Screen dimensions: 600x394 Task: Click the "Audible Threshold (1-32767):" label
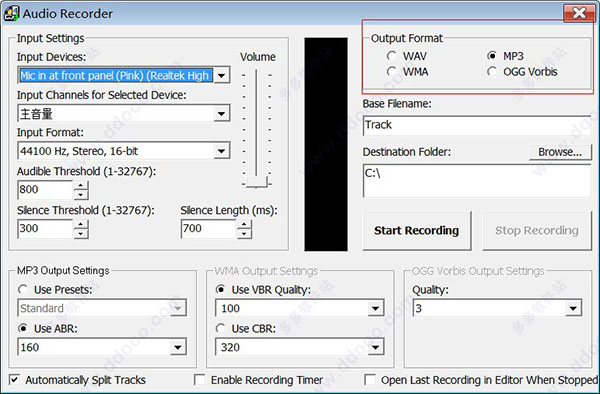click(86, 171)
